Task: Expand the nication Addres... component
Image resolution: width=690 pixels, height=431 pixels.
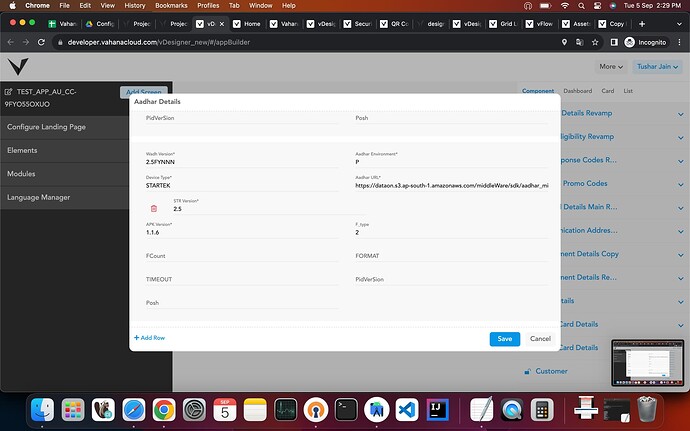Action: point(681,231)
